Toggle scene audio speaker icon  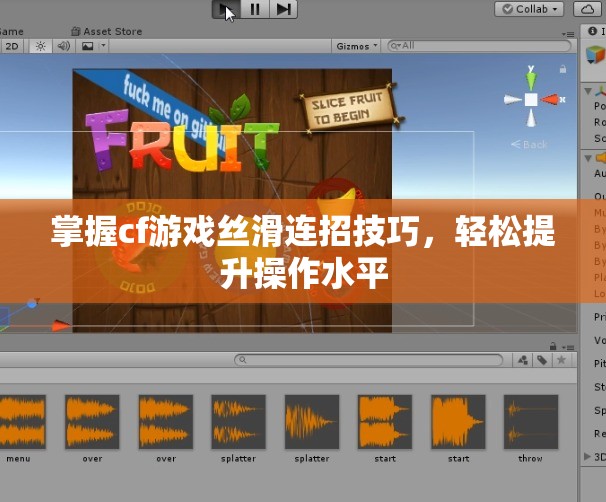click(63, 46)
